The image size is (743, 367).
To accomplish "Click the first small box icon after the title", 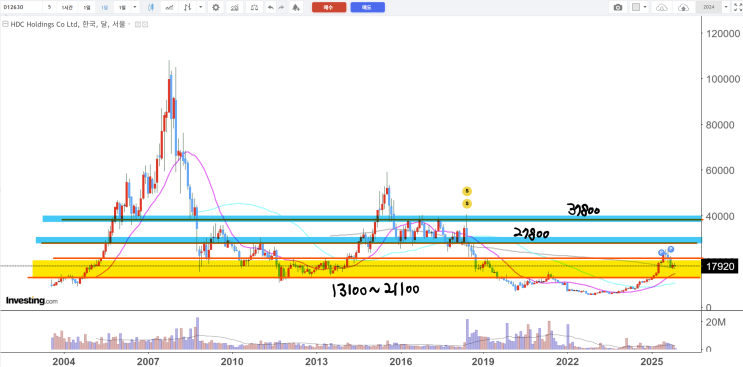I will [x=138, y=24].
